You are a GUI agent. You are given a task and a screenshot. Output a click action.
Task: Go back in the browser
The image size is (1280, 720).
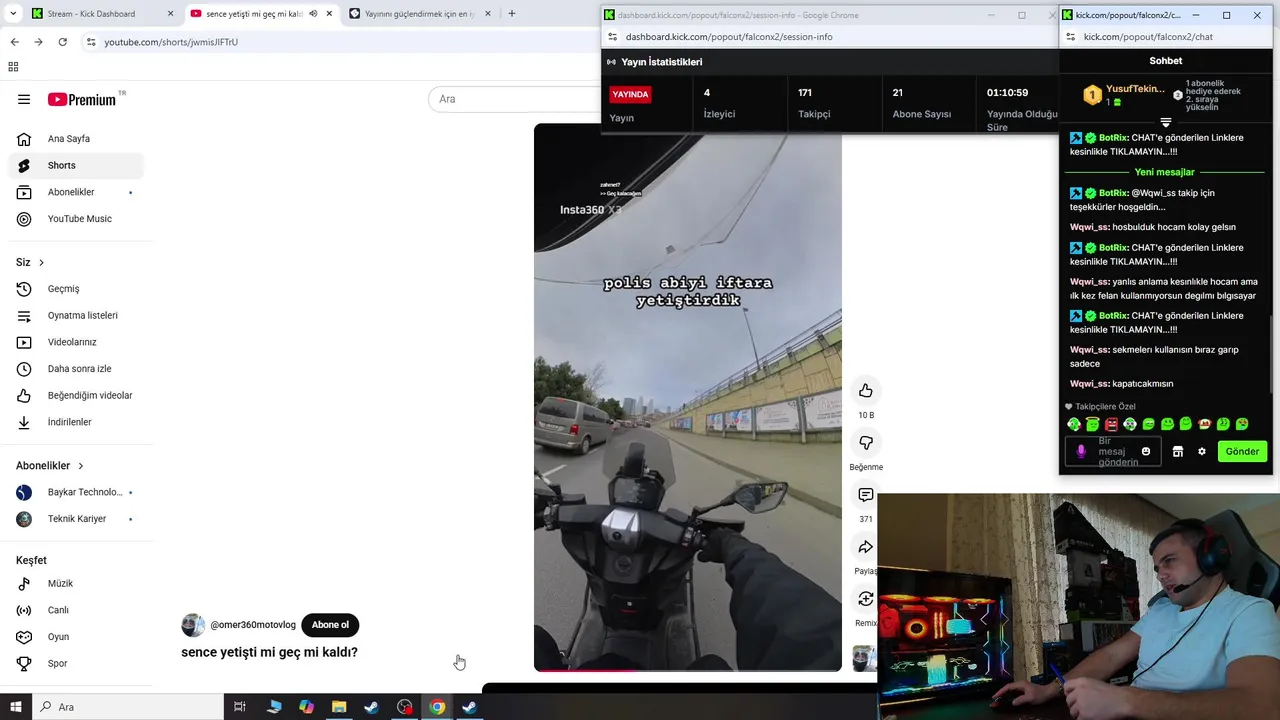[x=14, y=42]
